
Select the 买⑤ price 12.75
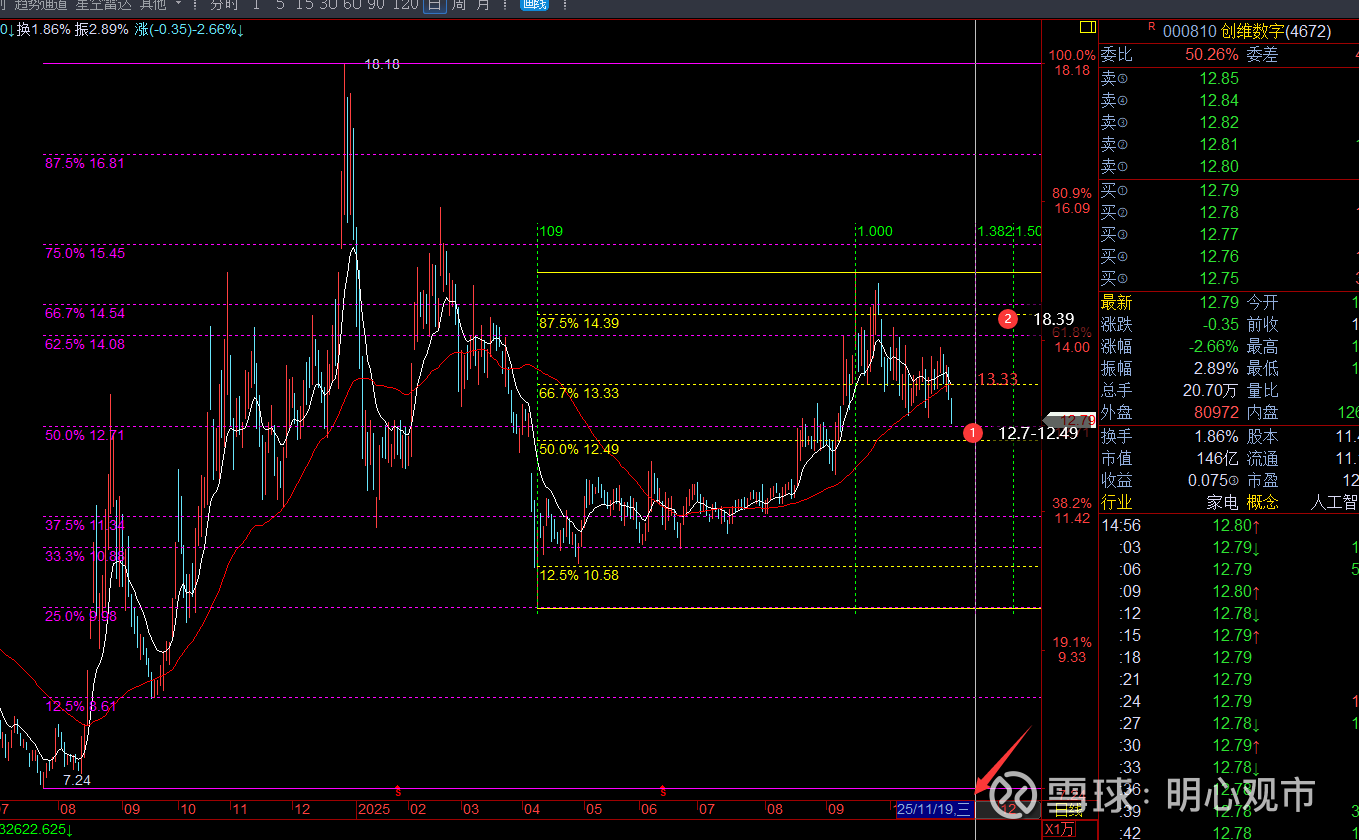1219,278
